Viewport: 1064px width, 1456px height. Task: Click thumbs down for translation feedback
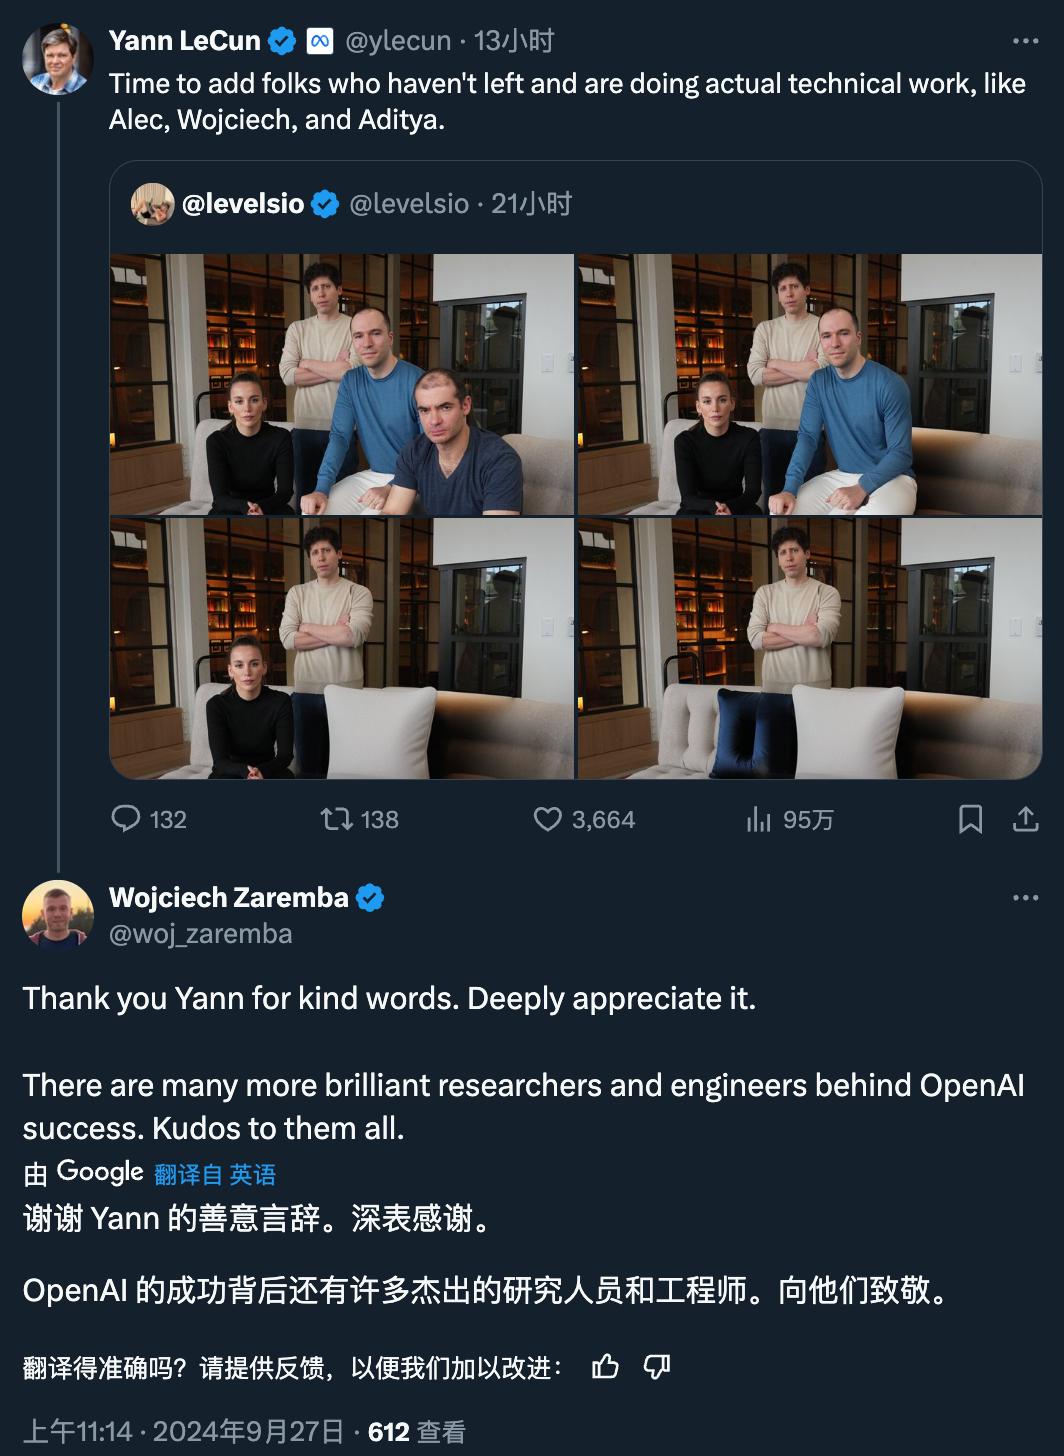[x=657, y=1367]
